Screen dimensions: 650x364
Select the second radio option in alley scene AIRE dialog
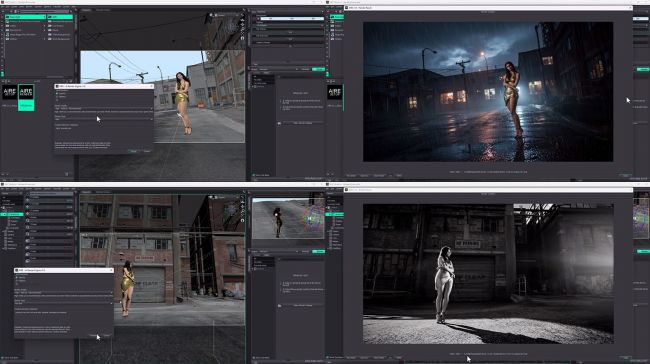click(x=17, y=281)
